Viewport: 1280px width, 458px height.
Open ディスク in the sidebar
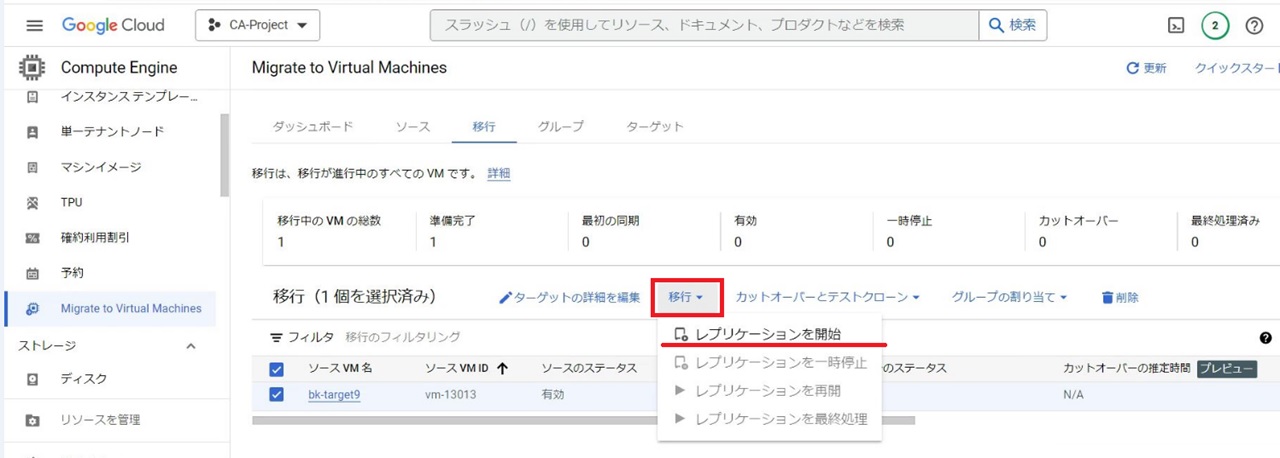click(84, 379)
